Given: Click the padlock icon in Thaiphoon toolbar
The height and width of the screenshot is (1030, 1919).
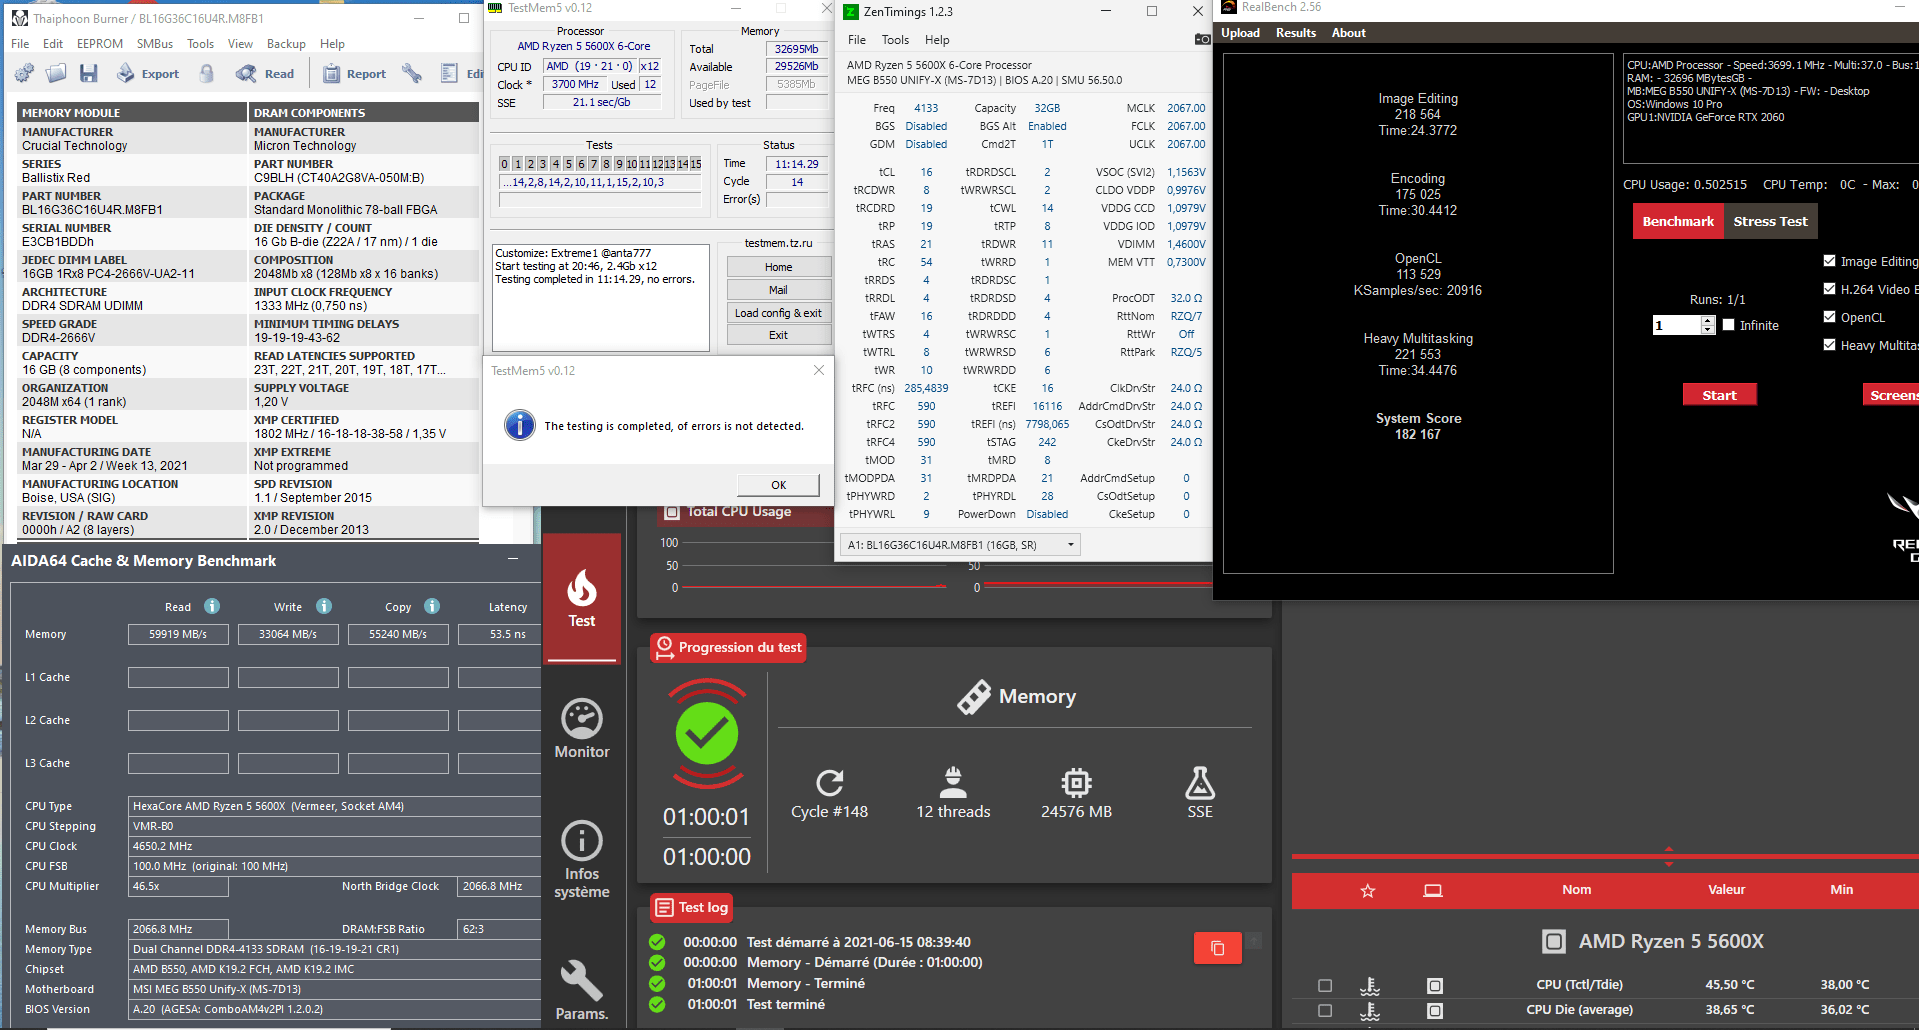Looking at the screenshot, I should [x=207, y=73].
